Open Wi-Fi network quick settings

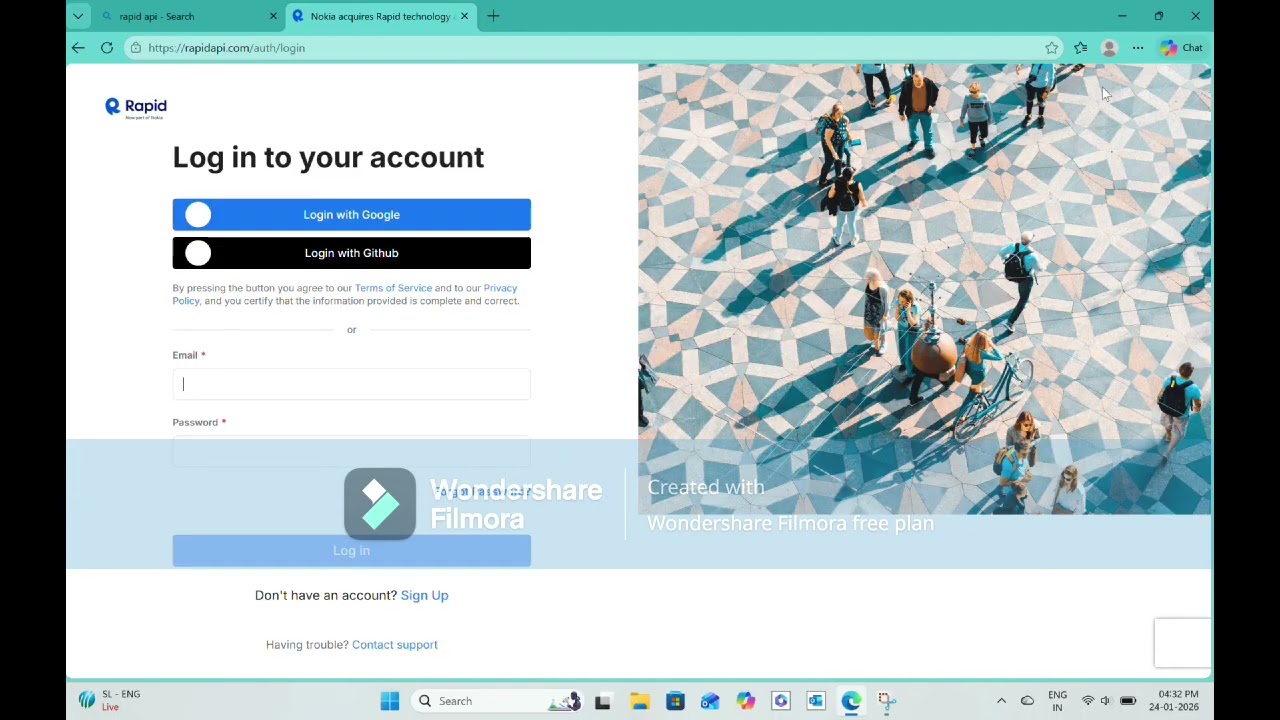point(1088,701)
